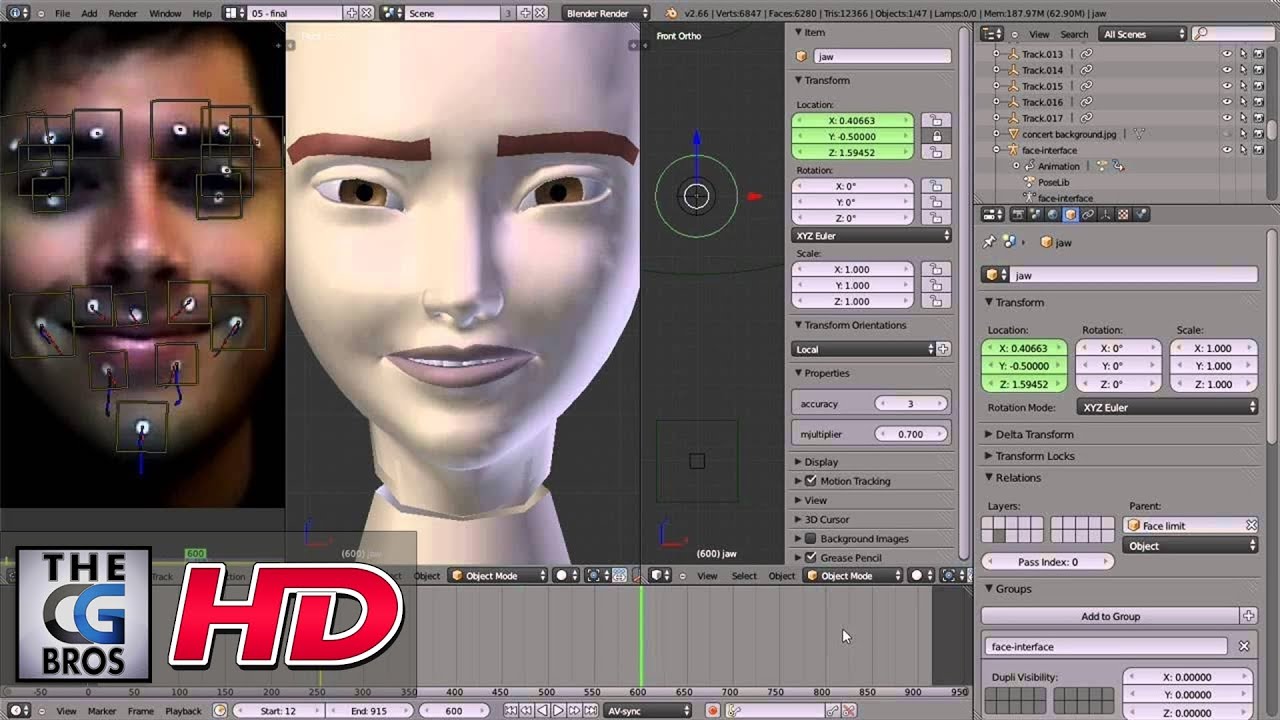
Task: Delete the current Scene
Action: pyautogui.click(x=540, y=13)
